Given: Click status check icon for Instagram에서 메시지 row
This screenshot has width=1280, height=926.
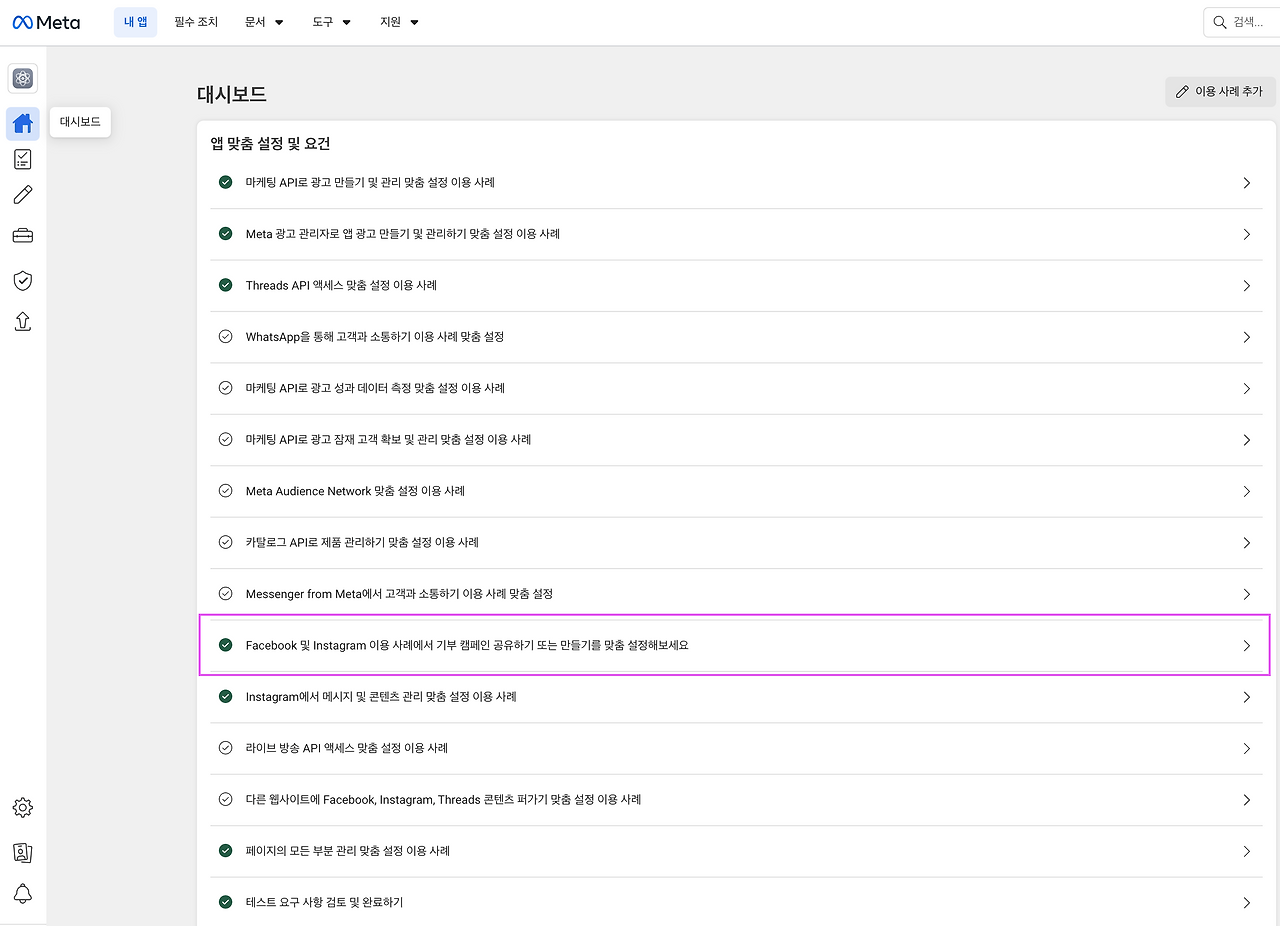Looking at the screenshot, I should pos(226,697).
